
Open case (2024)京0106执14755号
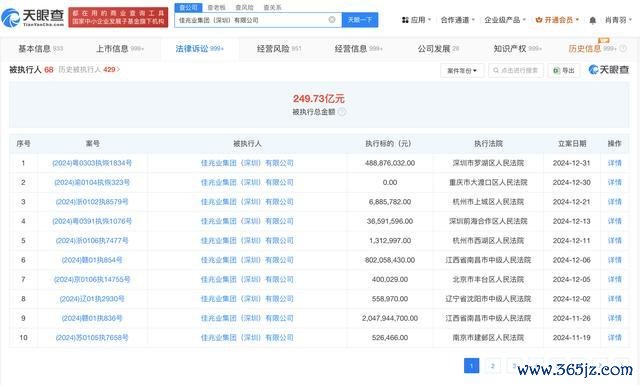92,279
